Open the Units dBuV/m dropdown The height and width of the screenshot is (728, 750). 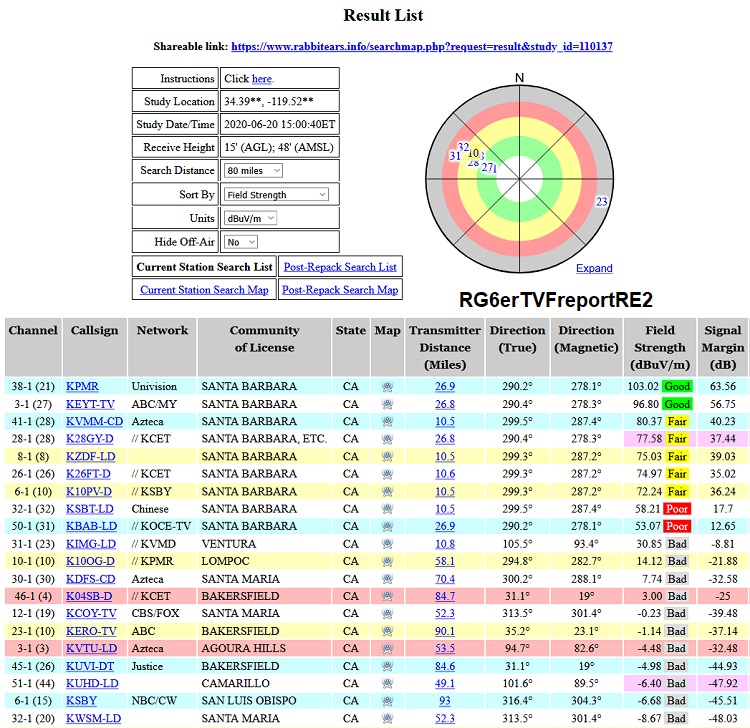tap(250, 218)
